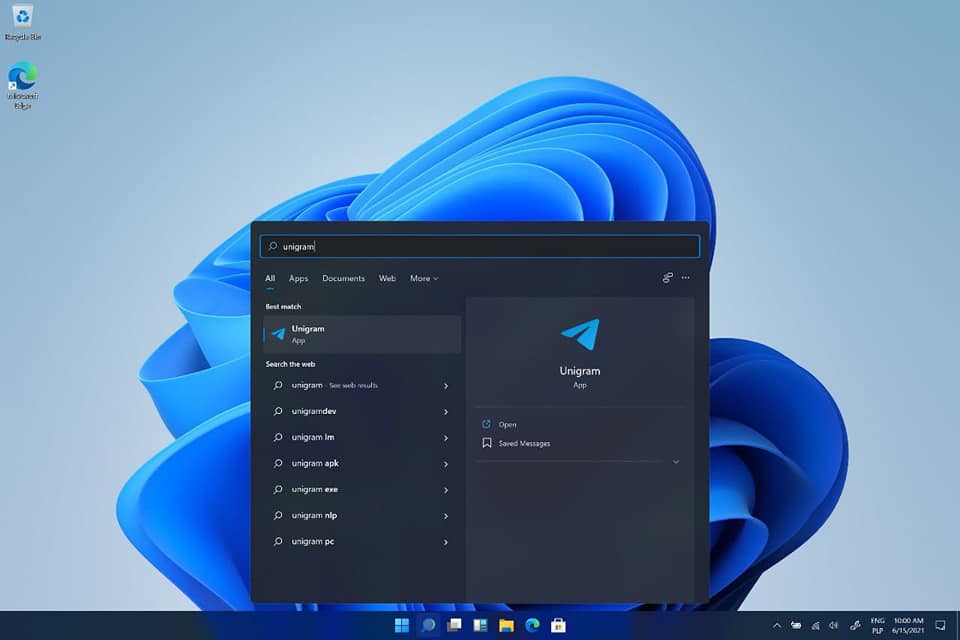Click Open in the Unigram preview pane
This screenshot has height=640, width=960.
(508, 424)
